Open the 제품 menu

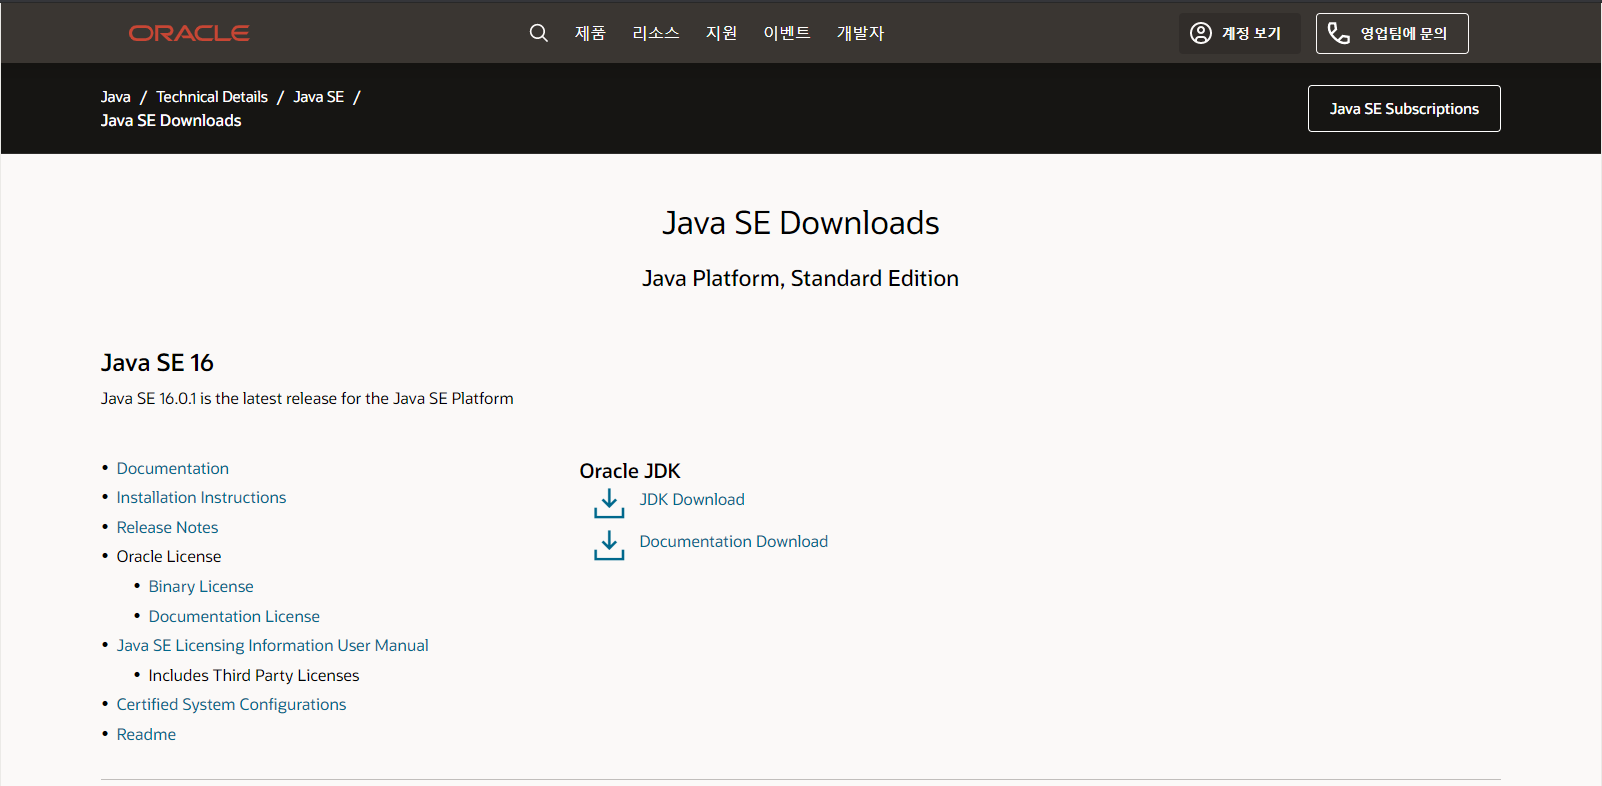click(590, 33)
